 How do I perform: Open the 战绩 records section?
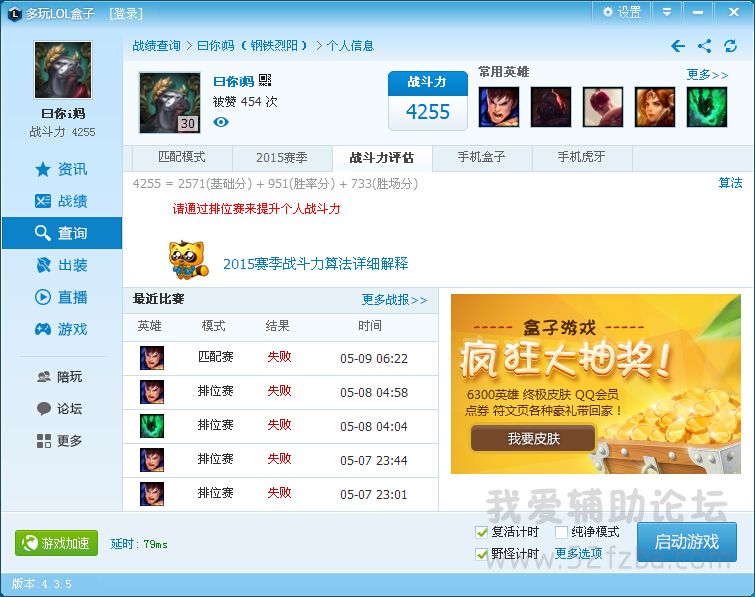[x=61, y=201]
